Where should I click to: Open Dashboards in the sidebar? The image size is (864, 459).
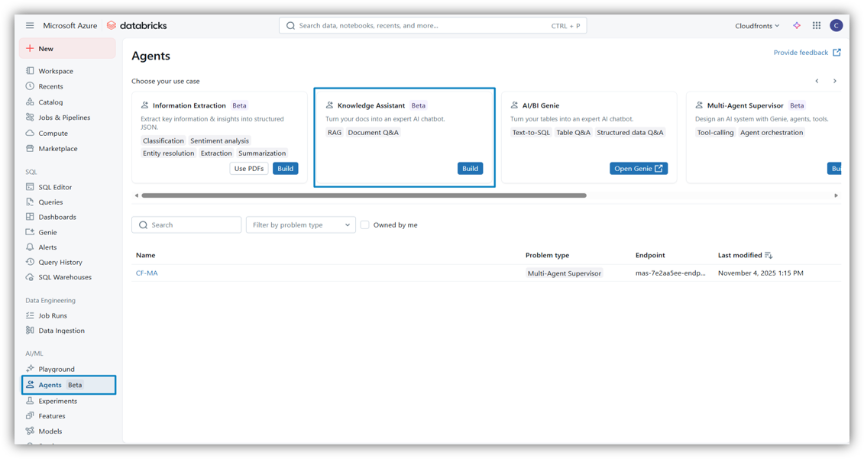(x=56, y=217)
